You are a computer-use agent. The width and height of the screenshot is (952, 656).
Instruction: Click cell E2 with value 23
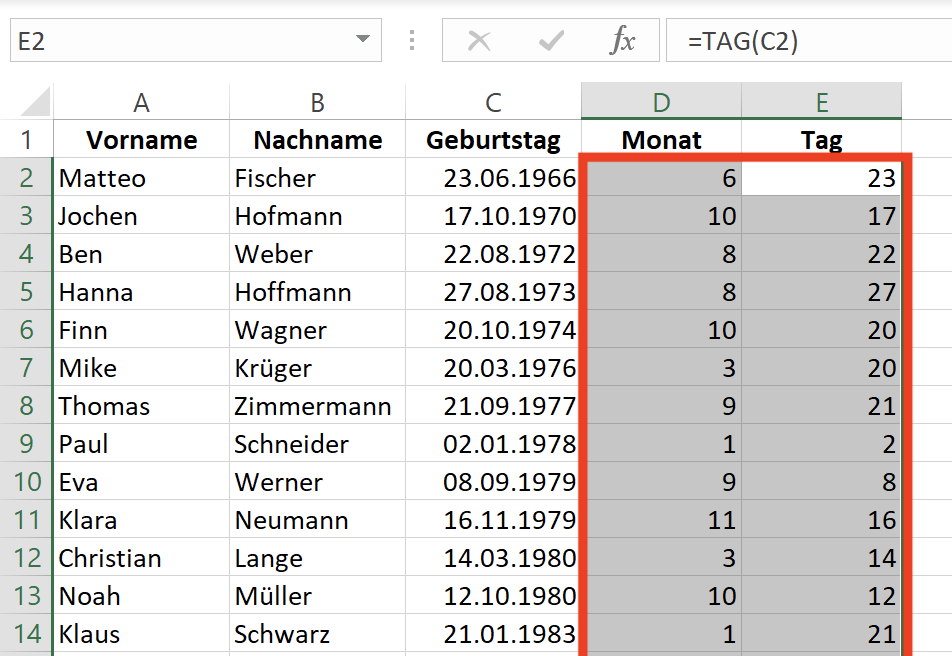click(x=821, y=177)
